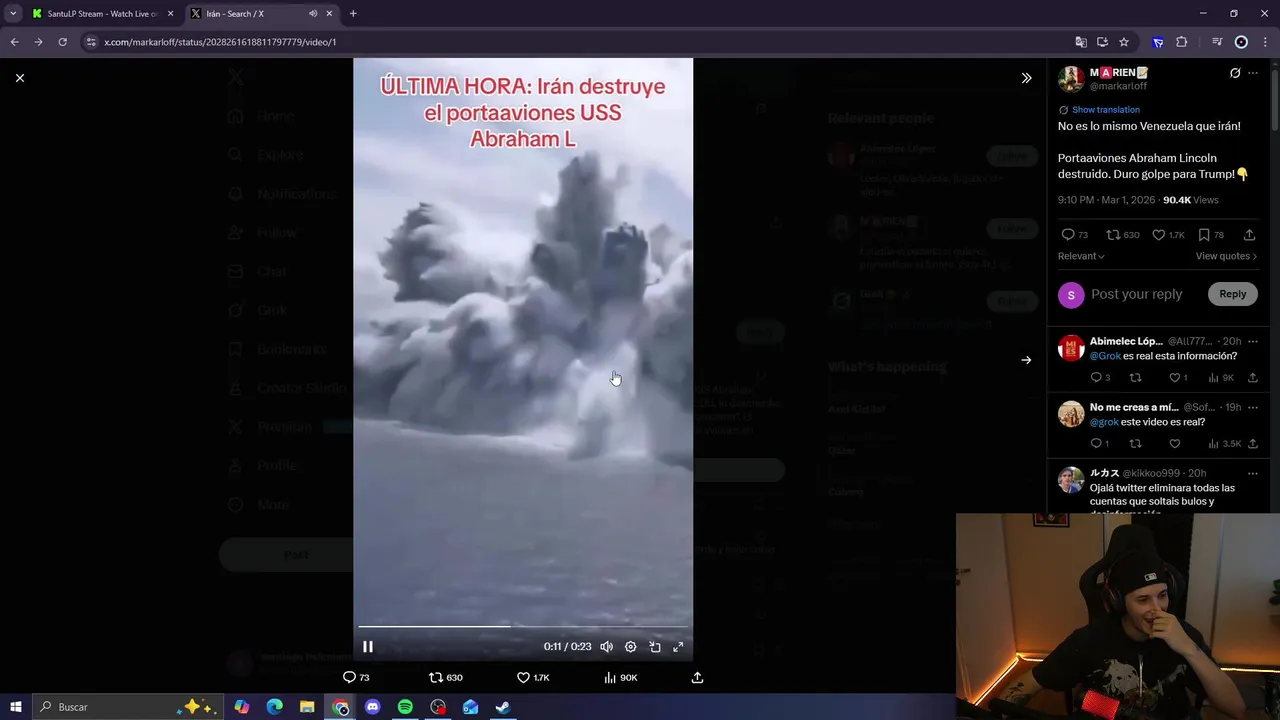Image resolution: width=1280 pixels, height=720 pixels.
Task: Like the "este video es real?" reply
Action: (1175, 444)
